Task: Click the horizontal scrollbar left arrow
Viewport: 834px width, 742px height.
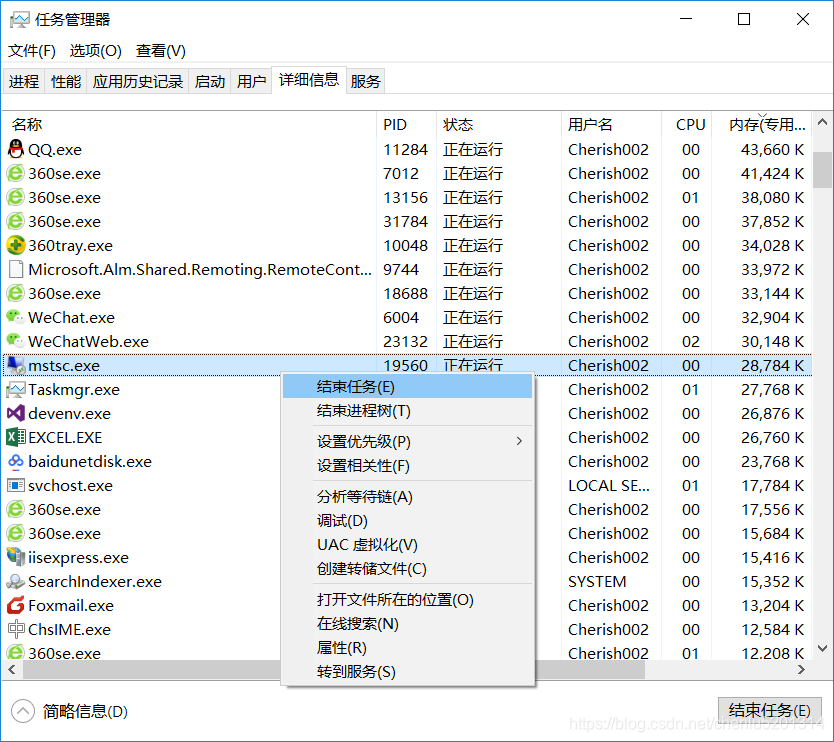Action: (12, 670)
